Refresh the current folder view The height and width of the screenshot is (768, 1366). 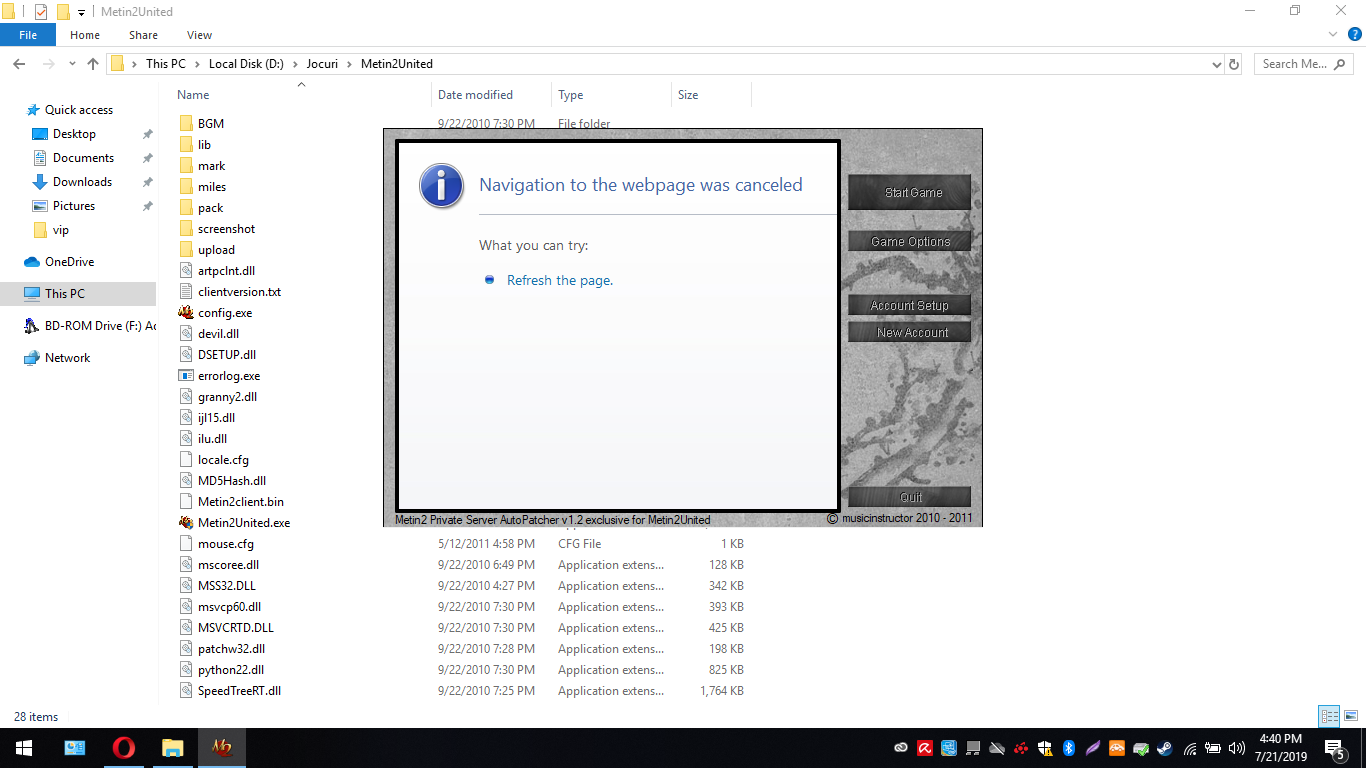[1234, 64]
